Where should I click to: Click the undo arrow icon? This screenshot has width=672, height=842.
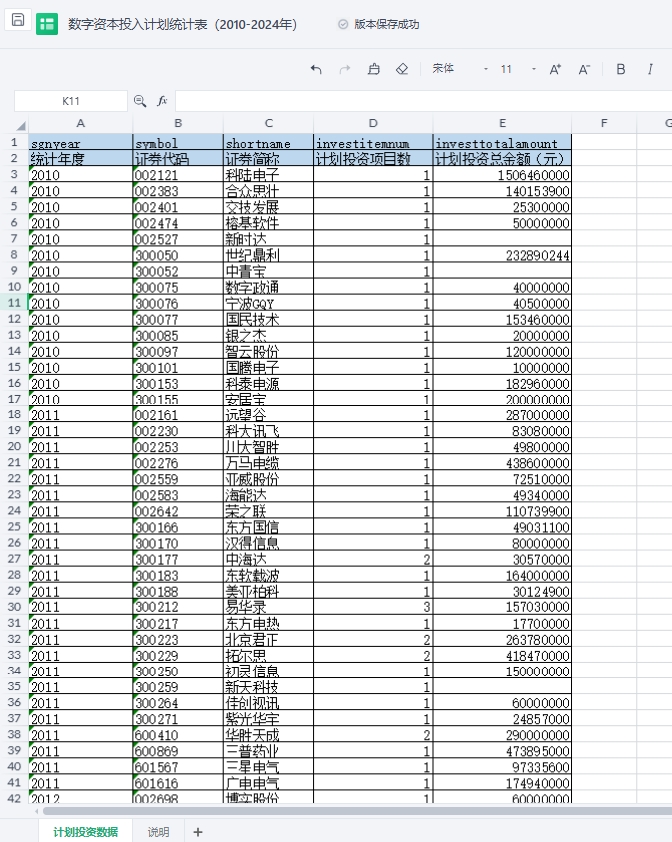click(x=316, y=69)
